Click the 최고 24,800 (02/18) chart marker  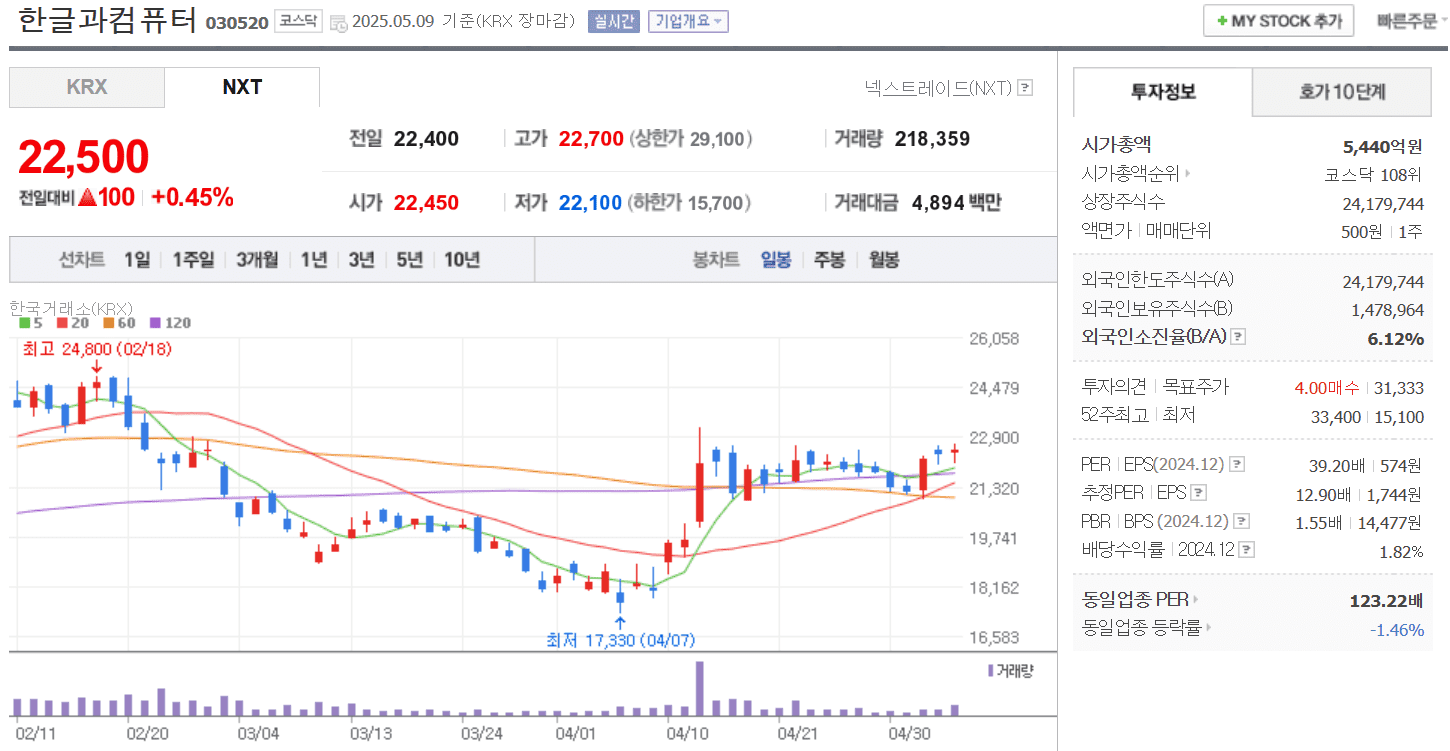(x=97, y=349)
